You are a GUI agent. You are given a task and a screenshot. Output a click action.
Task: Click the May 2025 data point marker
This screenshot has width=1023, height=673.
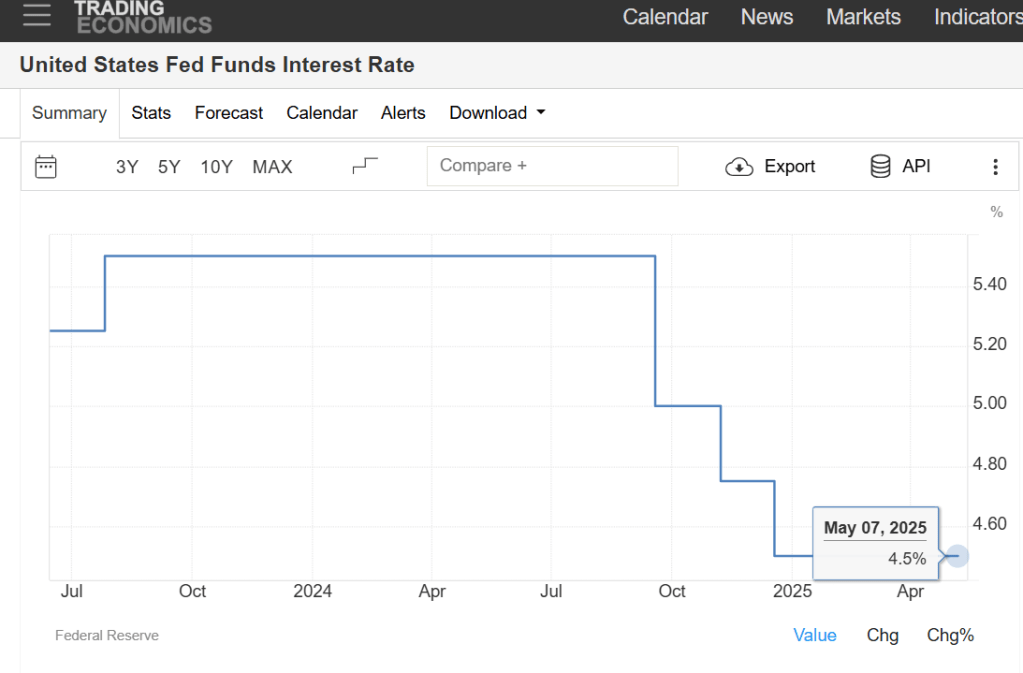(x=957, y=555)
